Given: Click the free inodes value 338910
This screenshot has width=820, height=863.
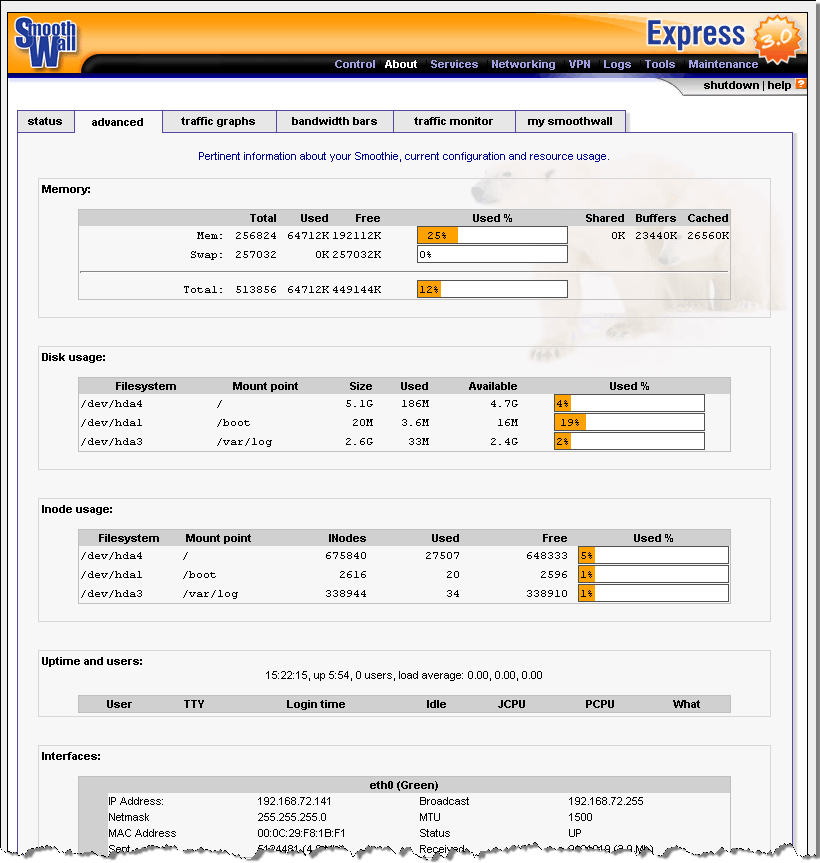Looking at the screenshot, I should [x=546, y=593].
